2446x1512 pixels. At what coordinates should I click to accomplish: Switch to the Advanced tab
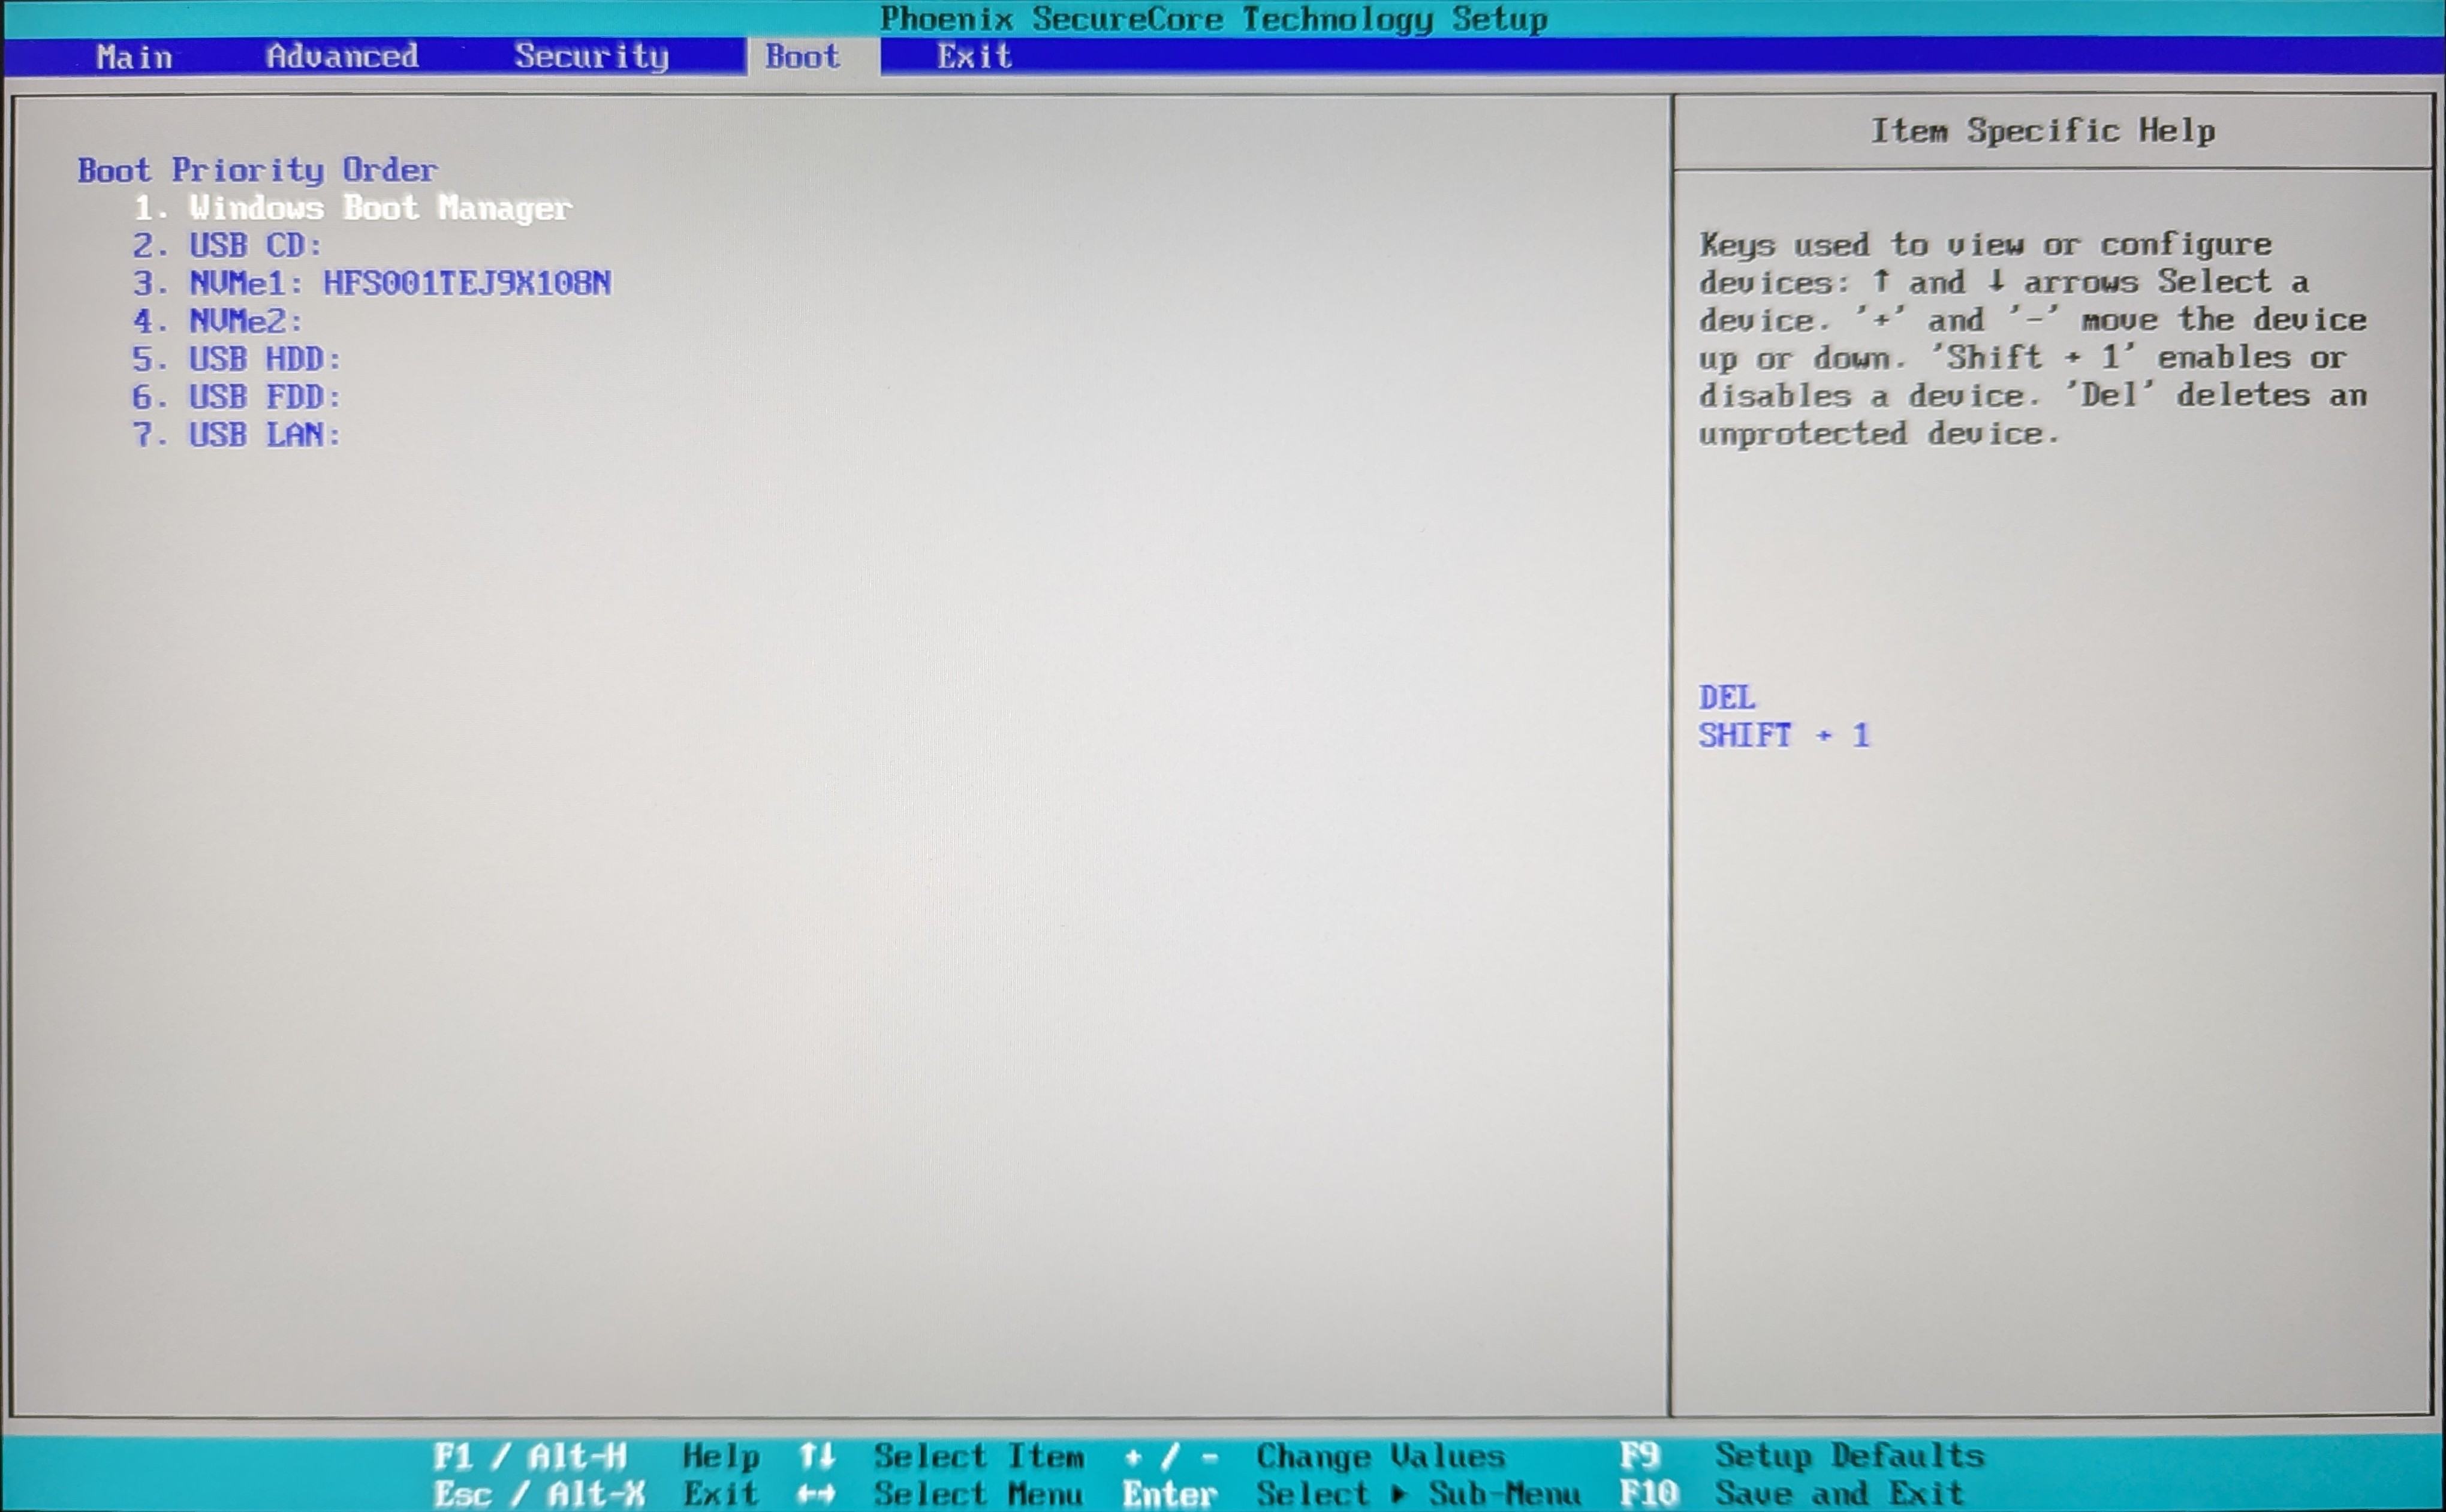[x=342, y=56]
